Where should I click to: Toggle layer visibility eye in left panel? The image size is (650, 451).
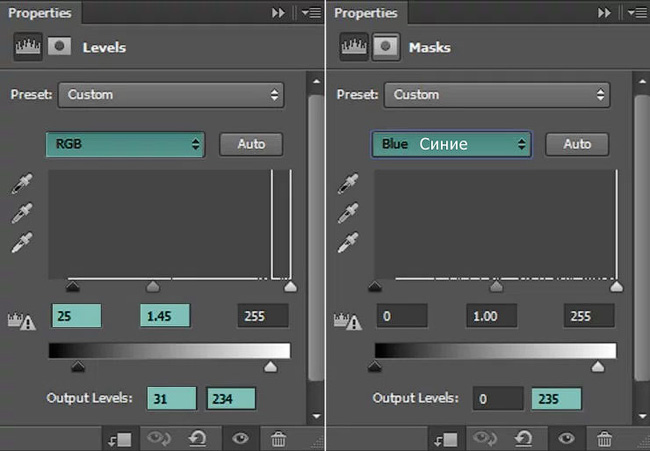[240, 438]
